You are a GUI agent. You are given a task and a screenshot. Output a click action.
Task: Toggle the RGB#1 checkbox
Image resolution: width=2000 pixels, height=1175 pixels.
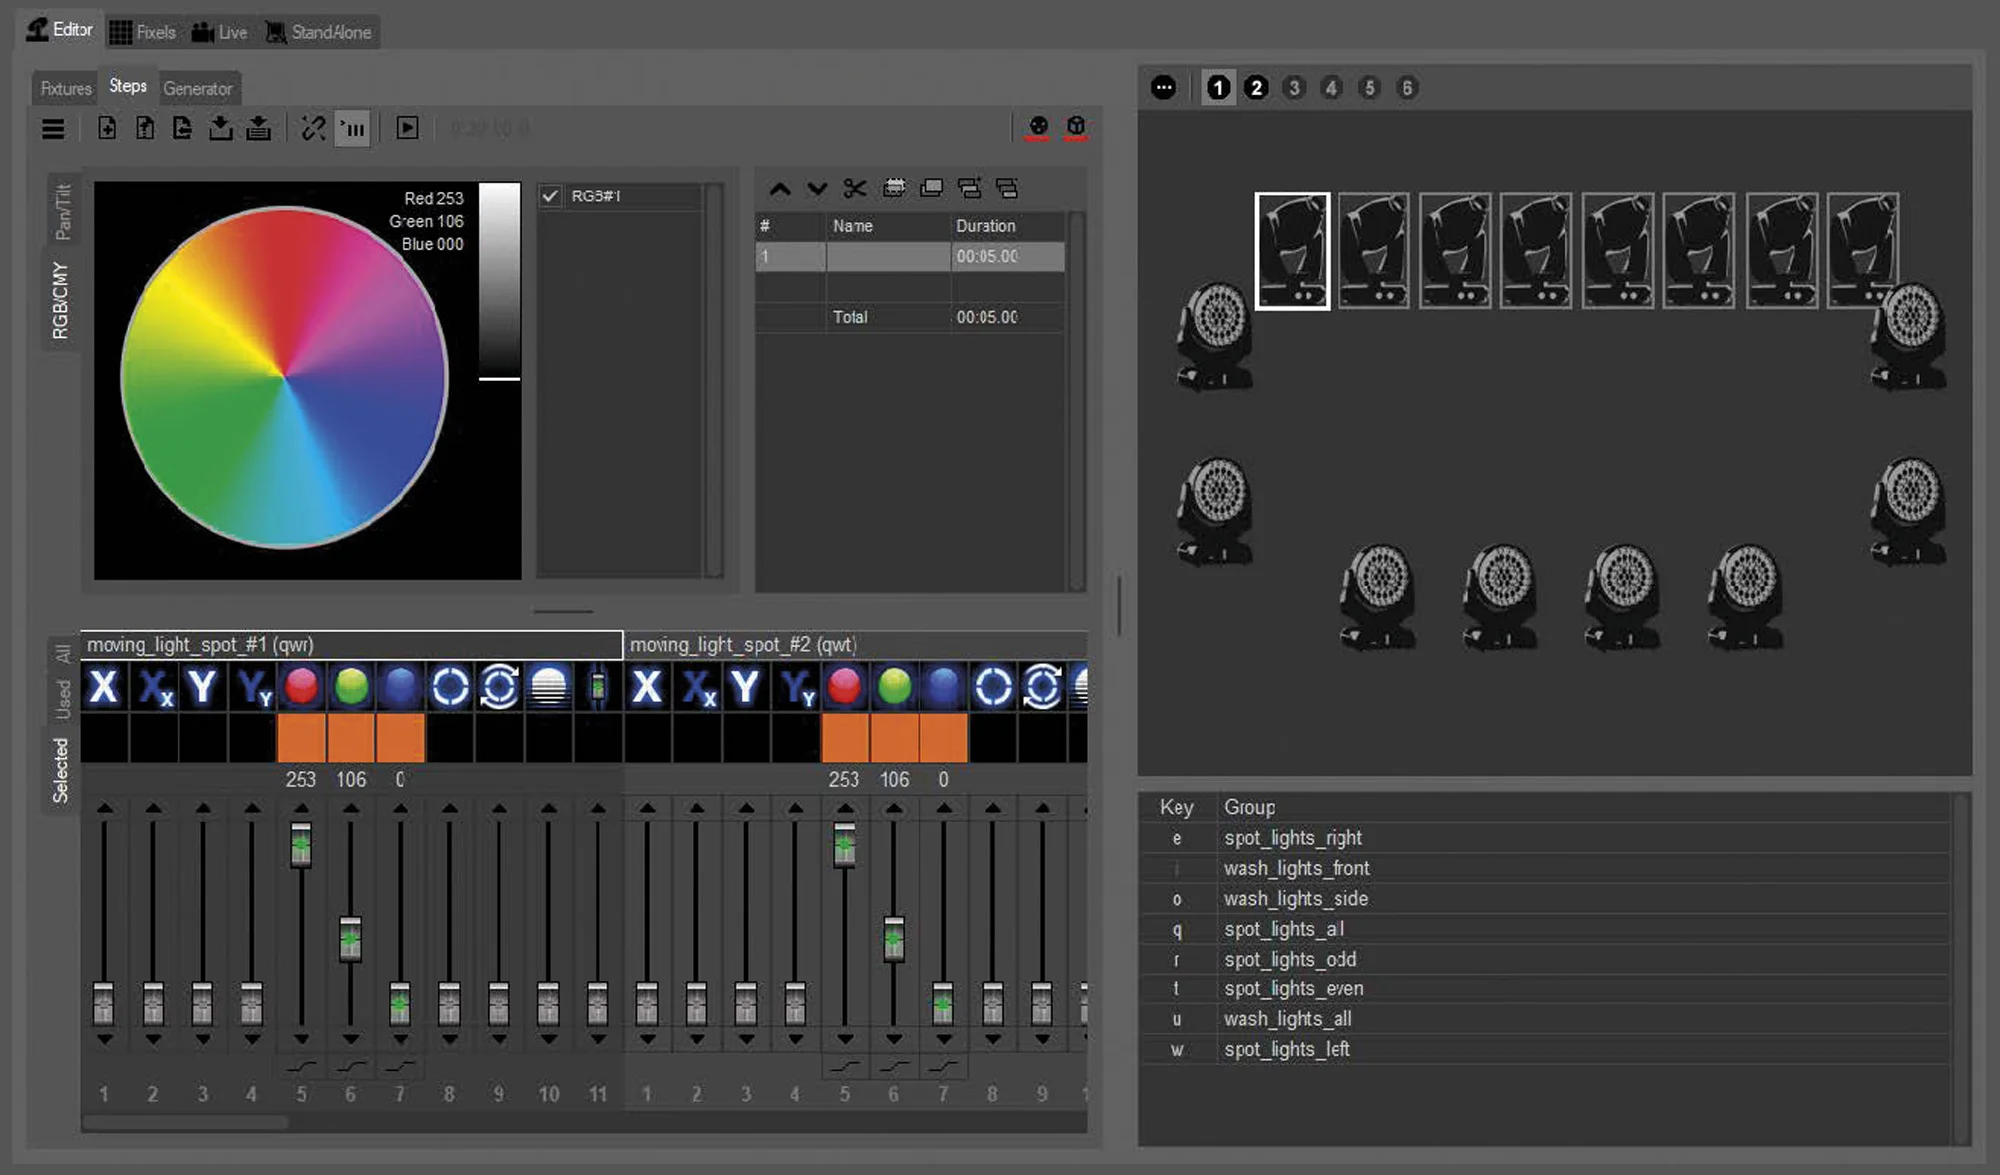[550, 196]
